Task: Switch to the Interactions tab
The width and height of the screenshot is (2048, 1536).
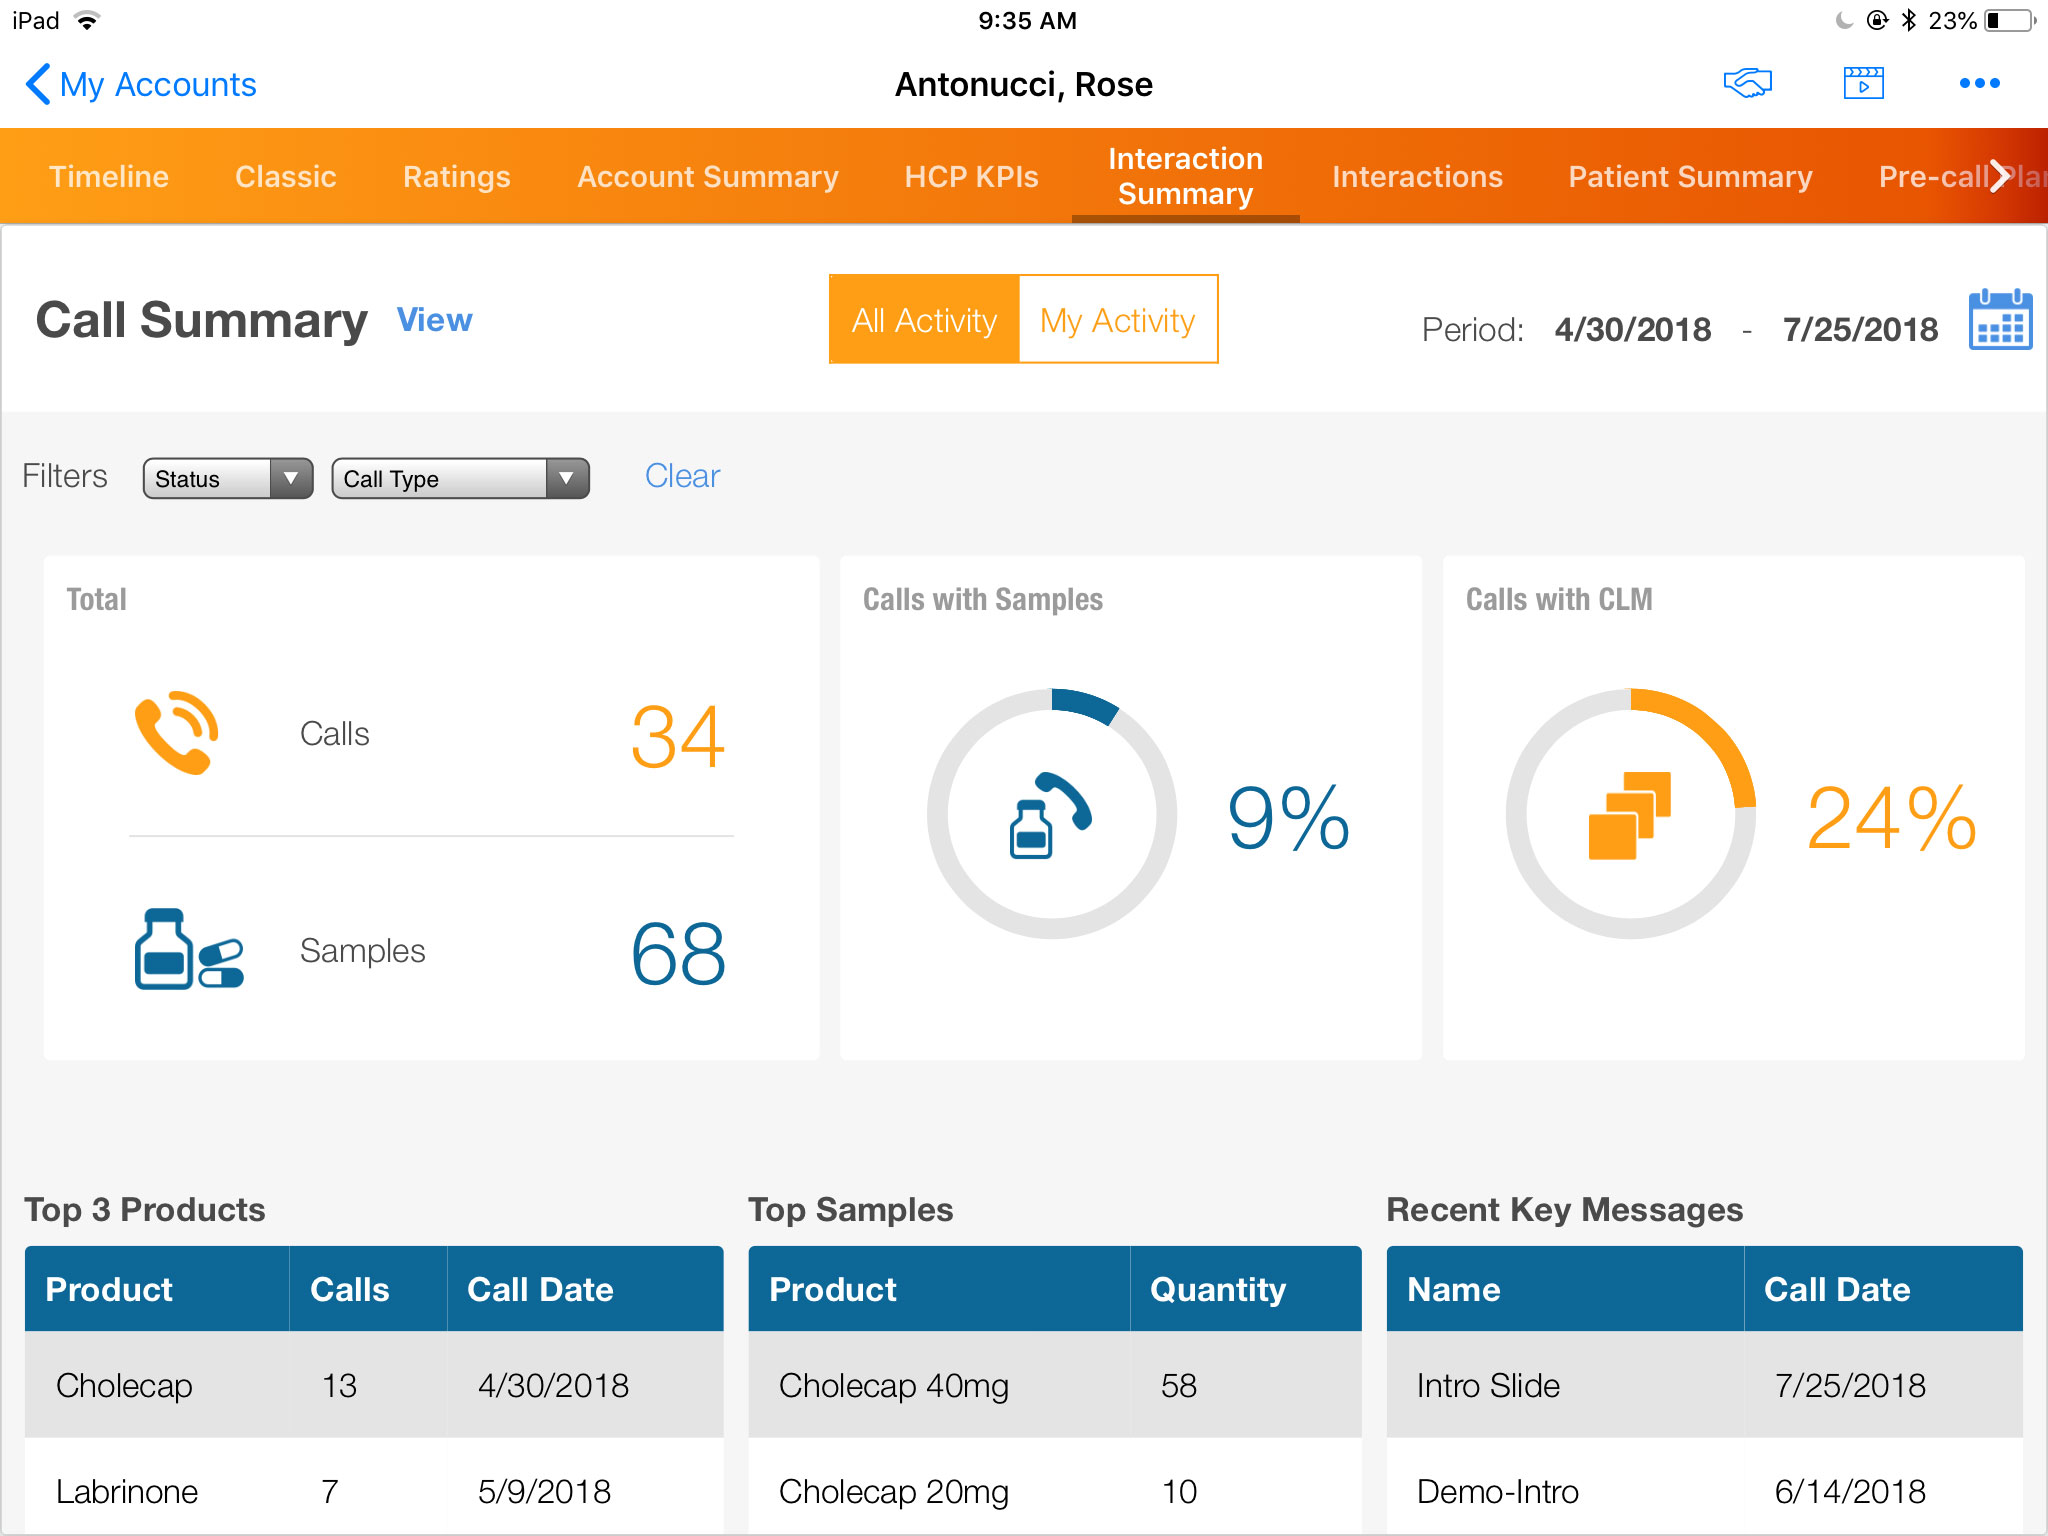Action: coord(1417,176)
